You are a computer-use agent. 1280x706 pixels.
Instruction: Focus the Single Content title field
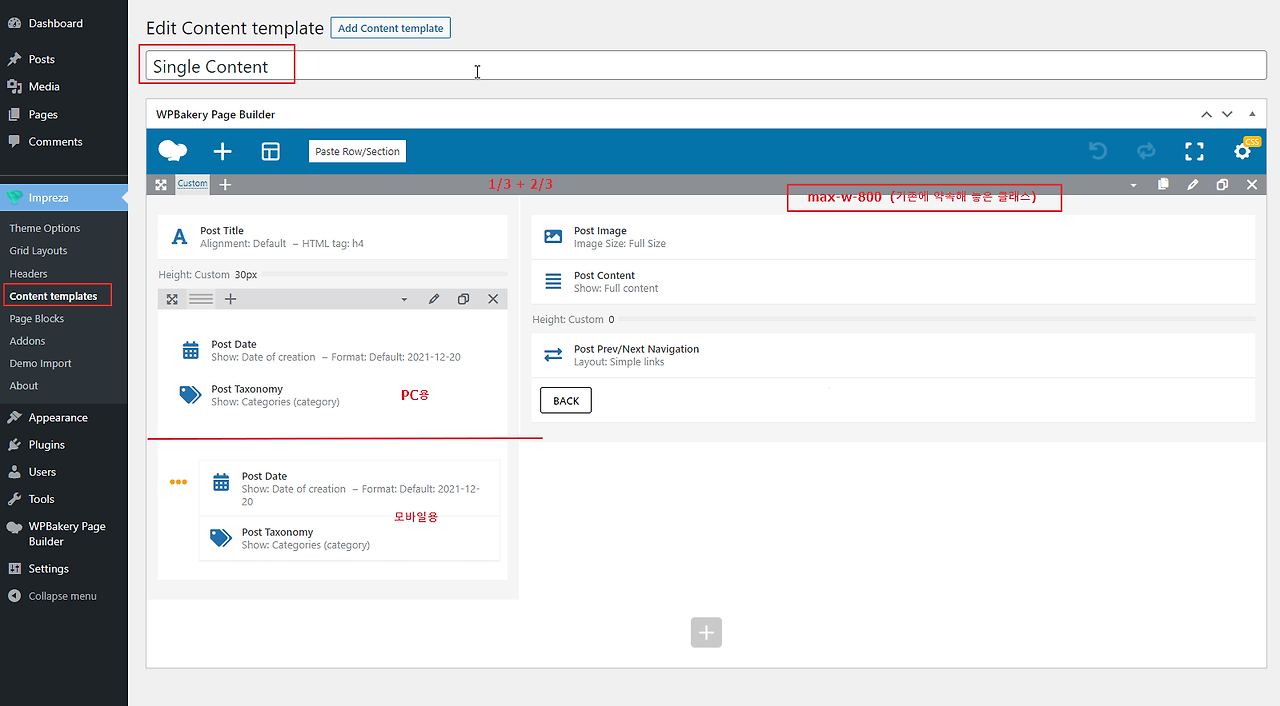click(x=706, y=66)
